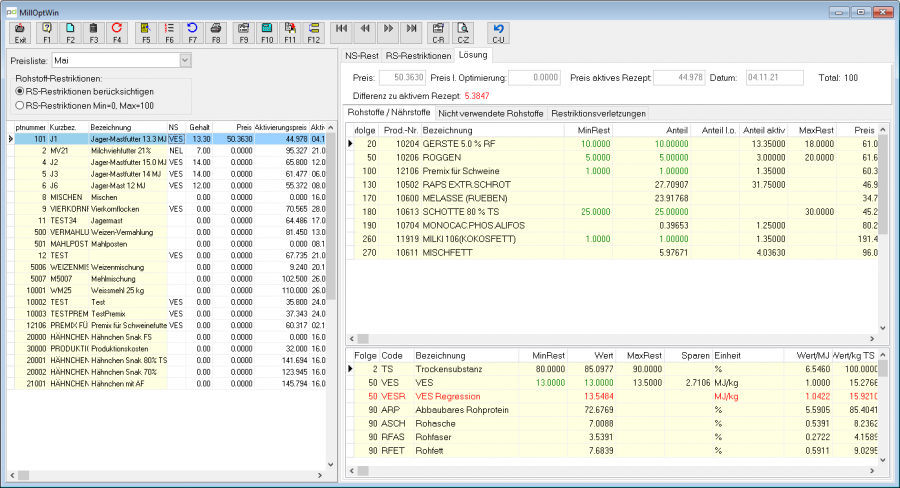The width and height of the screenshot is (900, 488).
Task: Open the Preisliste dropdown
Action: pyautogui.click(x=185, y=60)
